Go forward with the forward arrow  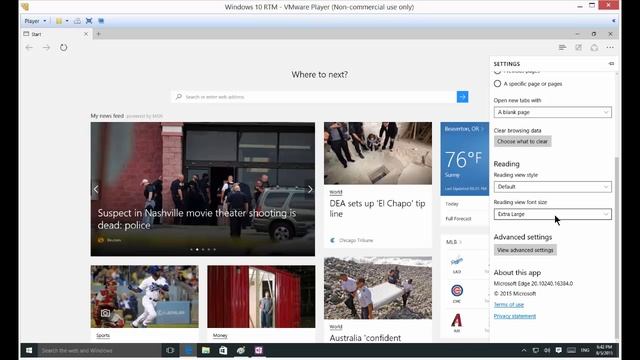tap(46, 48)
